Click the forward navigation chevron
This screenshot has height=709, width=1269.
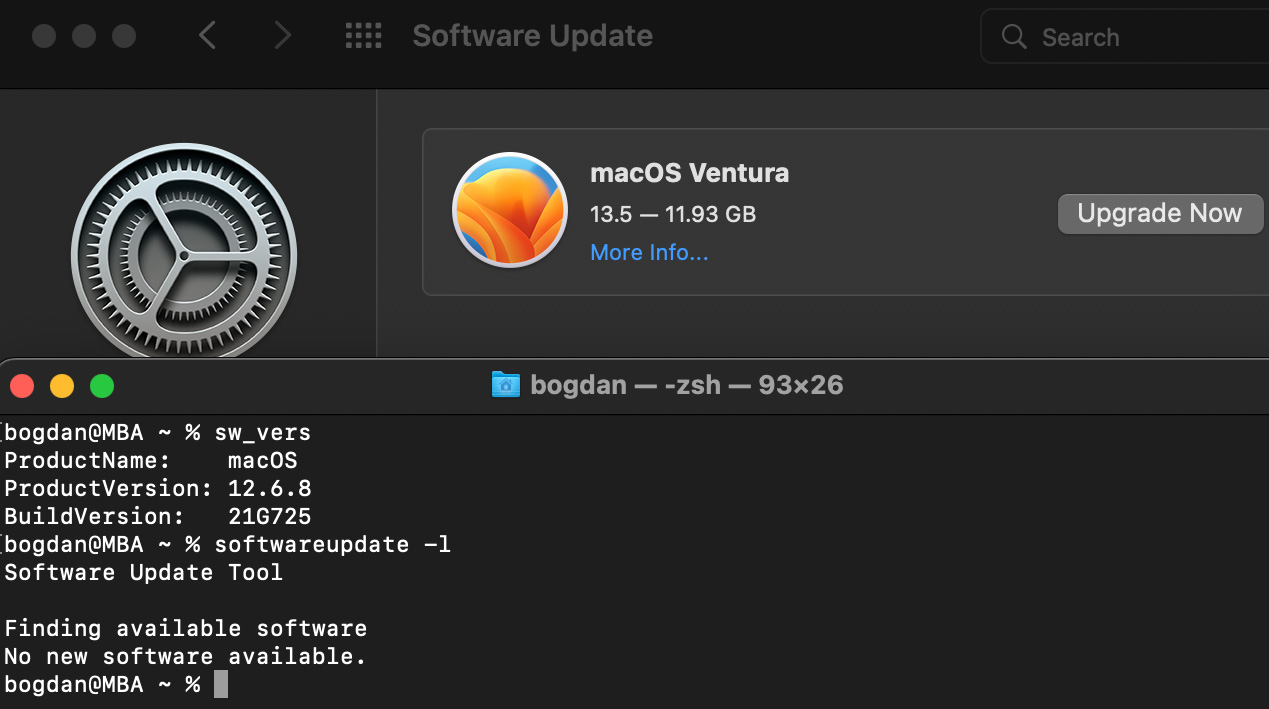(x=283, y=37)
